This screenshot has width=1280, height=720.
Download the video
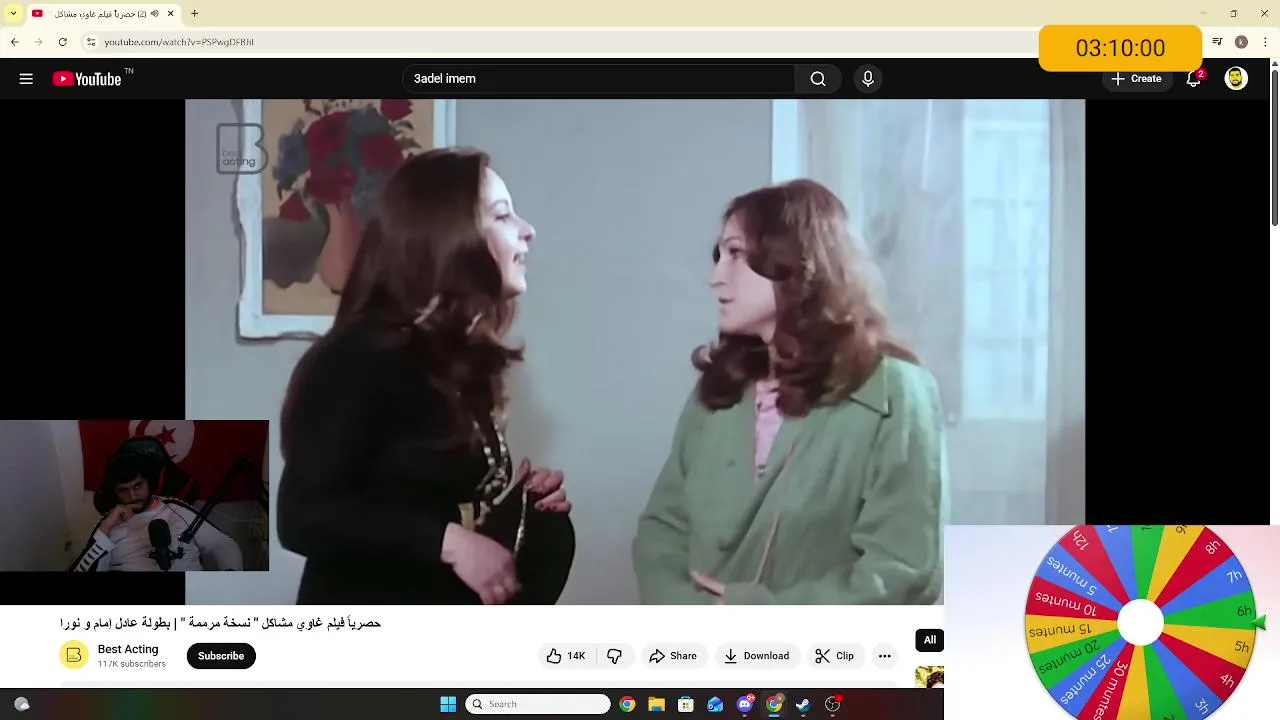coord(757,656)
